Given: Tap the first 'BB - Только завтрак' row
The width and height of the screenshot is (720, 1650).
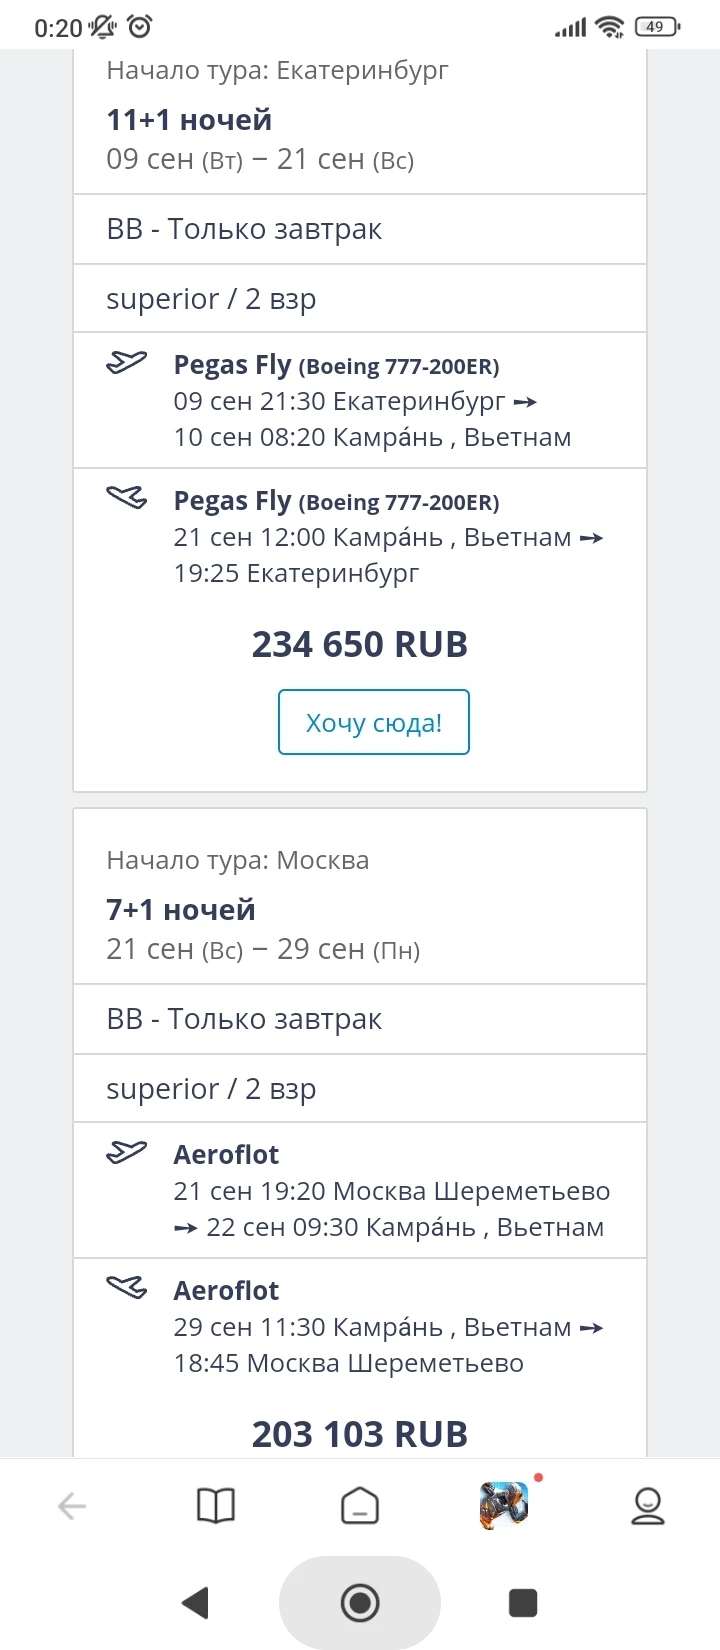Looking at the screenshot, I should (x=244, y=229).
